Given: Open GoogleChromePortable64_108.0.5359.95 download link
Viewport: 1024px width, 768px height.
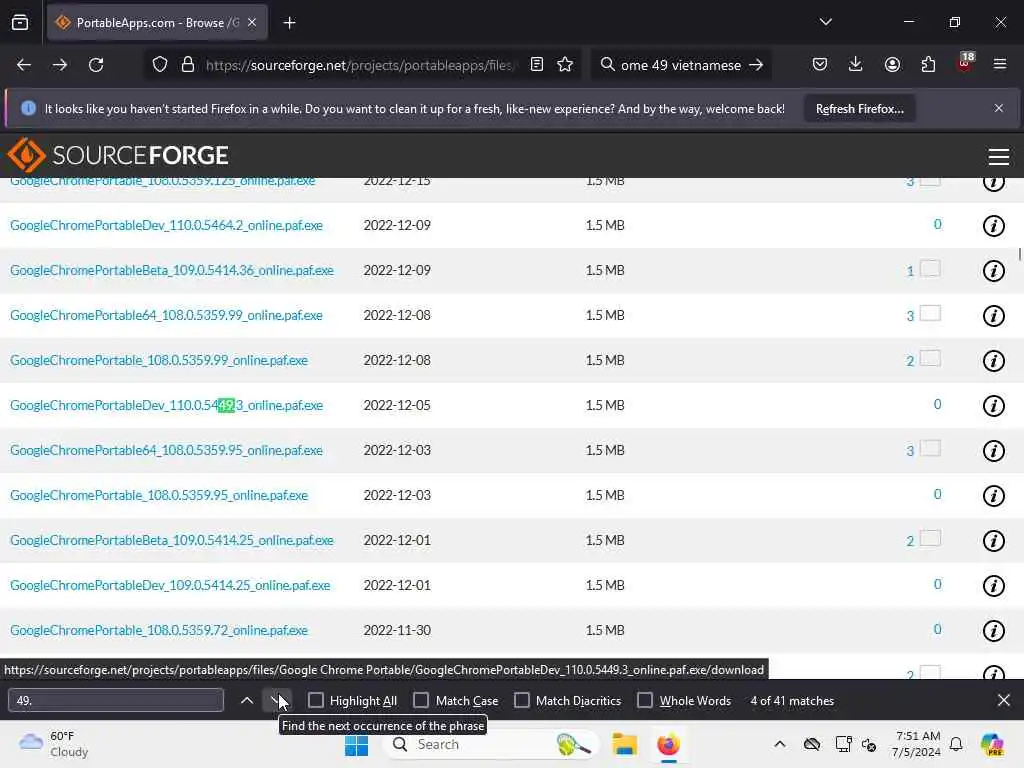Looking at the screenshot, I should click(167, 451).
